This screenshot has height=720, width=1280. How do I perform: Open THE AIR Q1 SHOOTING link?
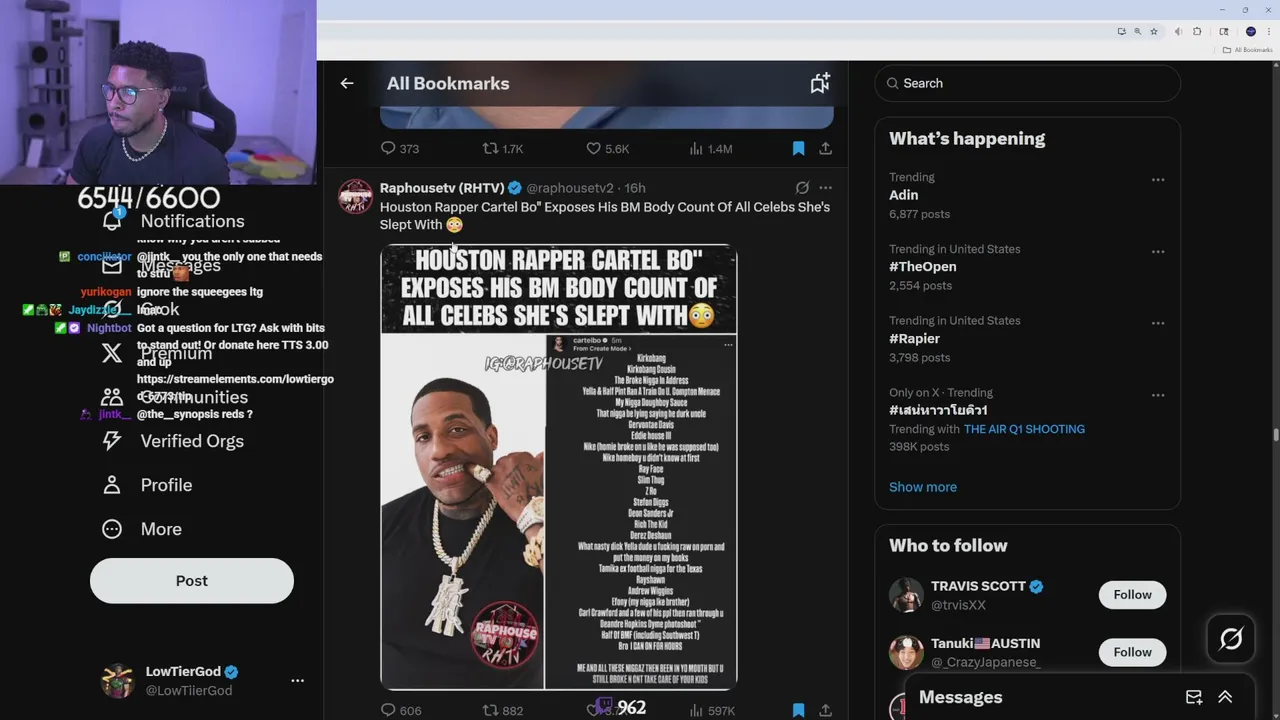[1024, 429]
